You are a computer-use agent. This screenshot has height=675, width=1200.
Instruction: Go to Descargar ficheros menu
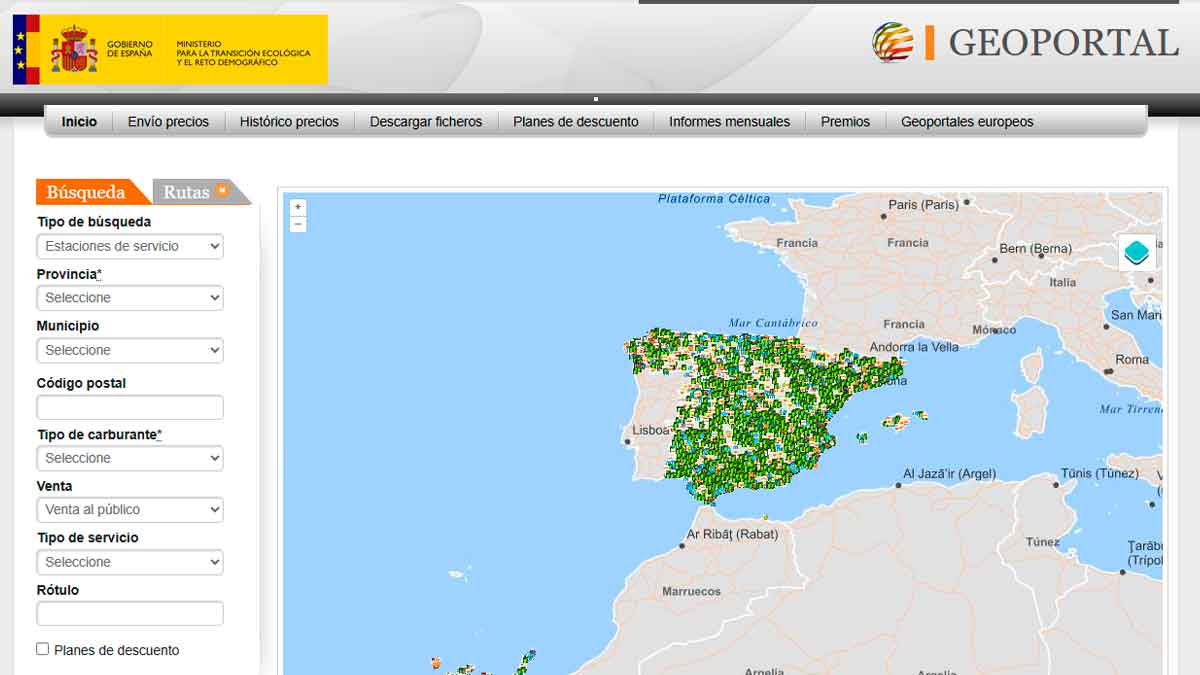coord(426,122)
